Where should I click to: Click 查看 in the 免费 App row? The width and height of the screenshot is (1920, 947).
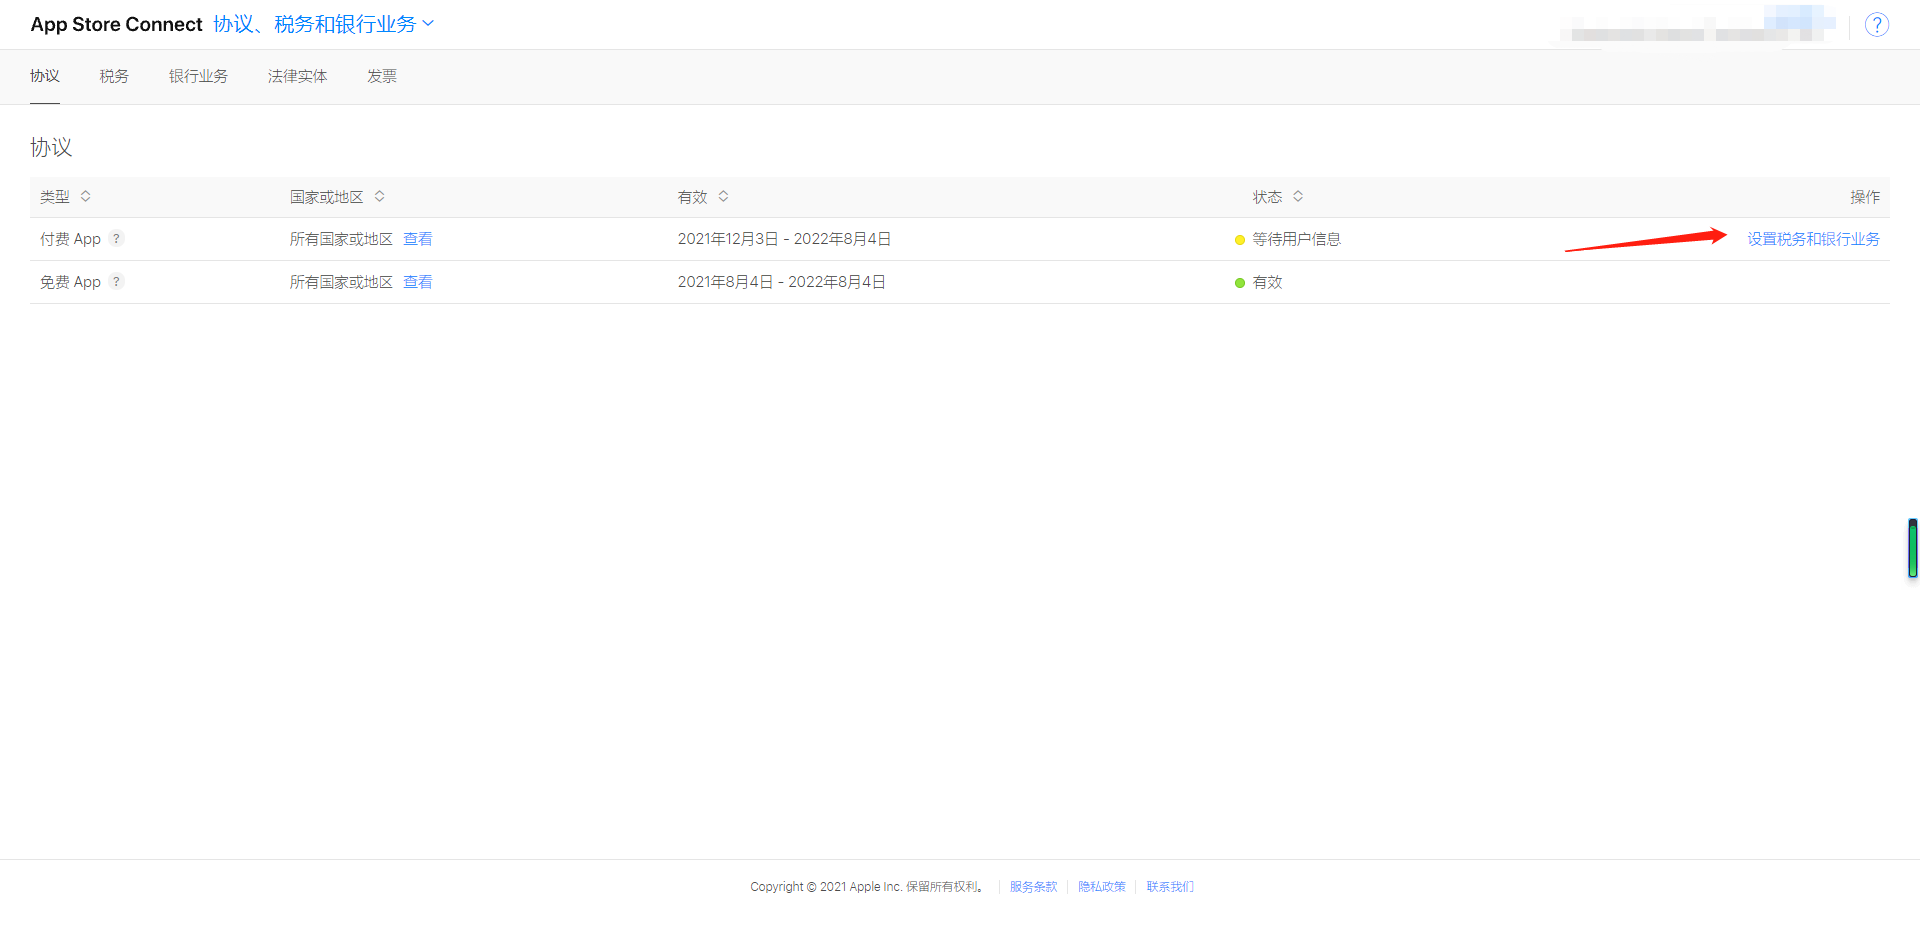point(418,282)
